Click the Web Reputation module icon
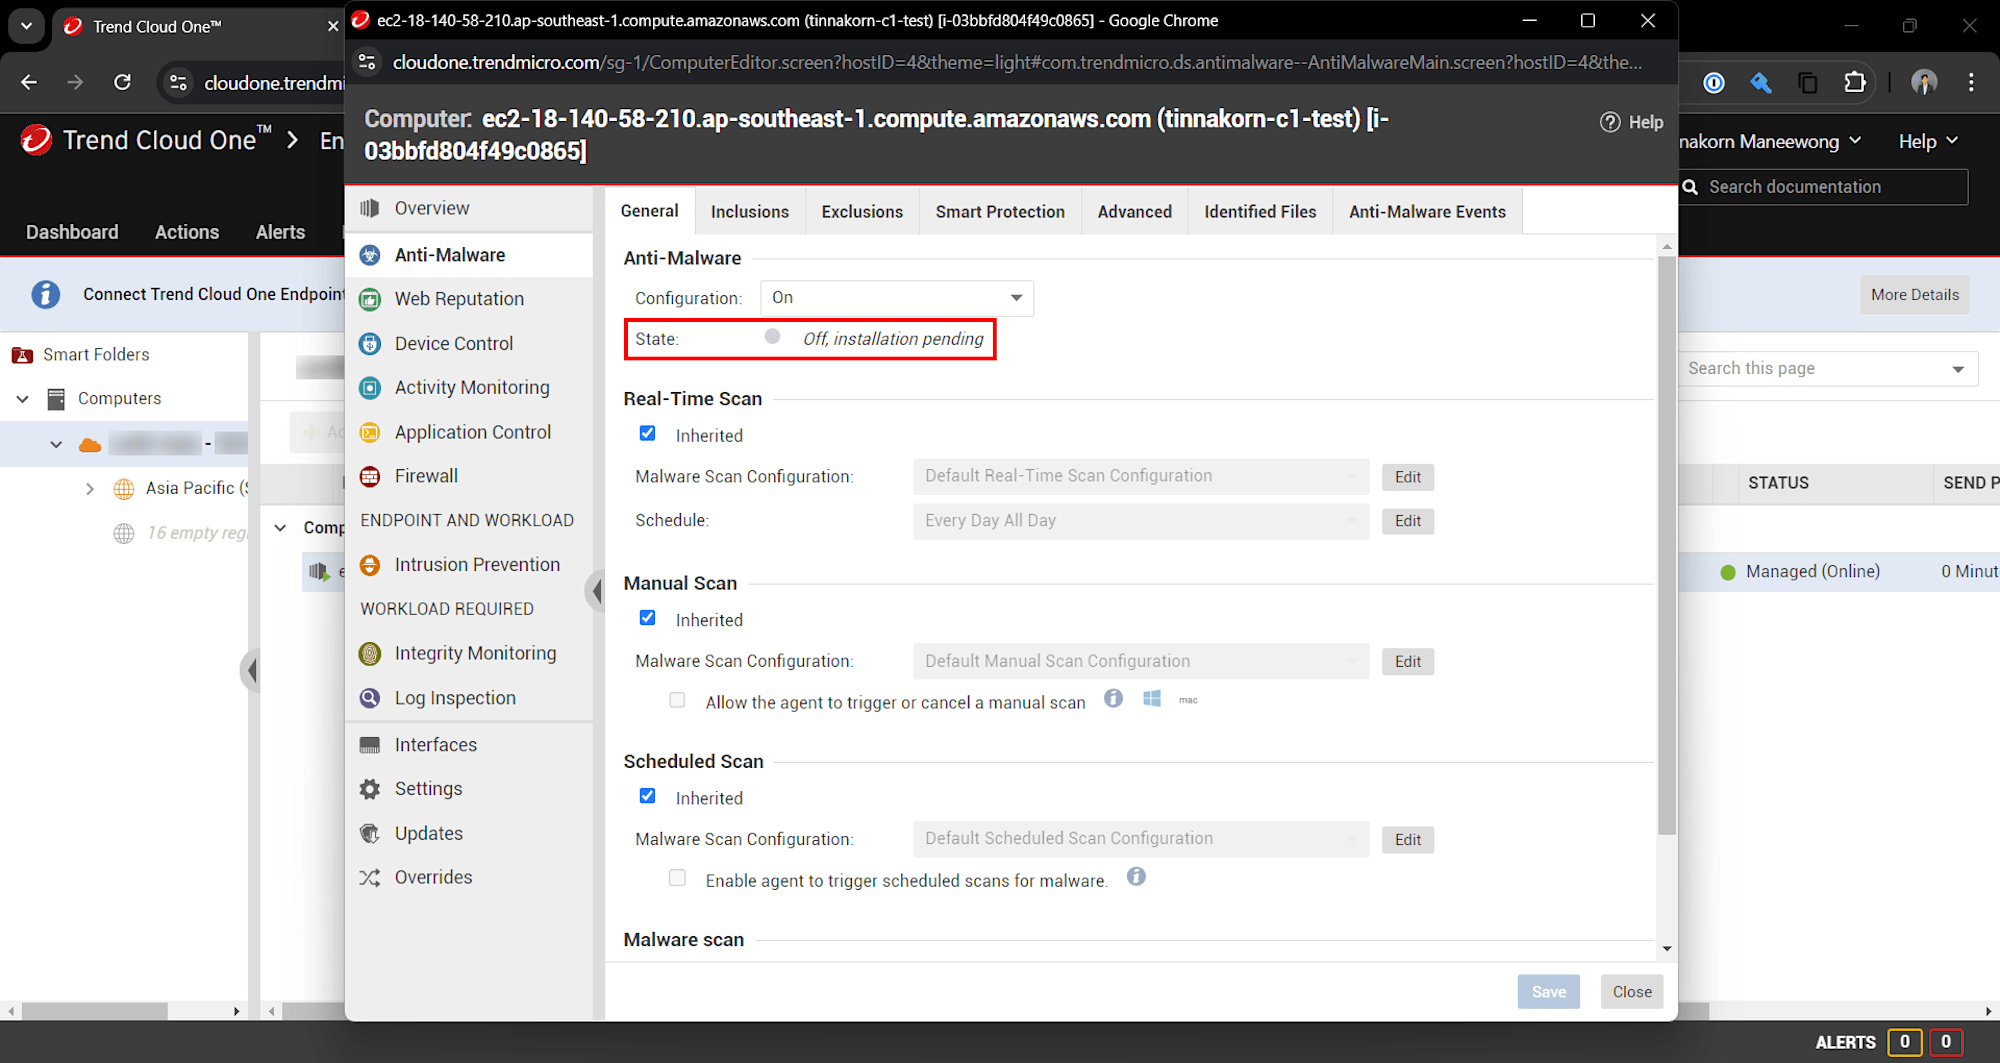The height and width of the screenshot is (1063, 2000). 370,299
